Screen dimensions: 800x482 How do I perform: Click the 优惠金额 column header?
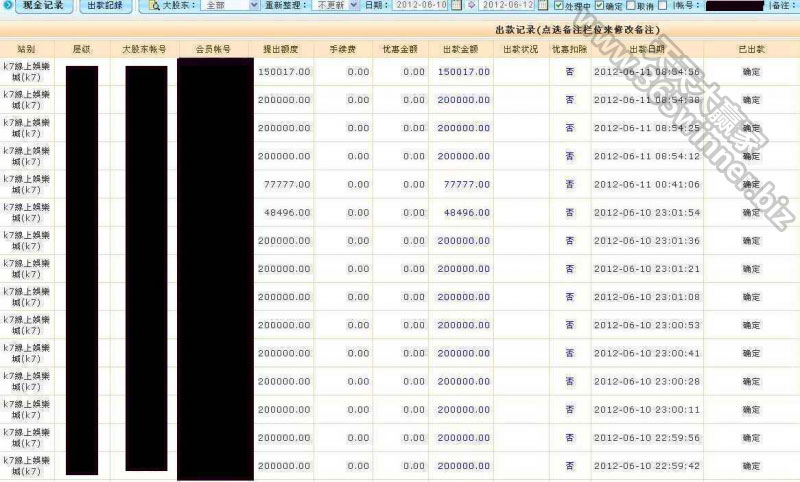click(x=401, y=49)
